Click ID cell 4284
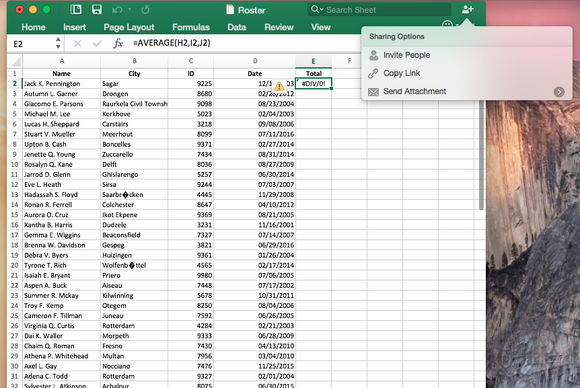Screen dimensions: 580x388 (x=191, y=326)
